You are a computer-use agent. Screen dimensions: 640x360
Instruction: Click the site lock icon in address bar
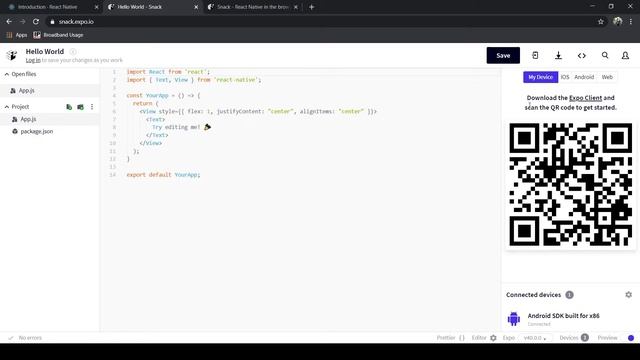[52, 22]
